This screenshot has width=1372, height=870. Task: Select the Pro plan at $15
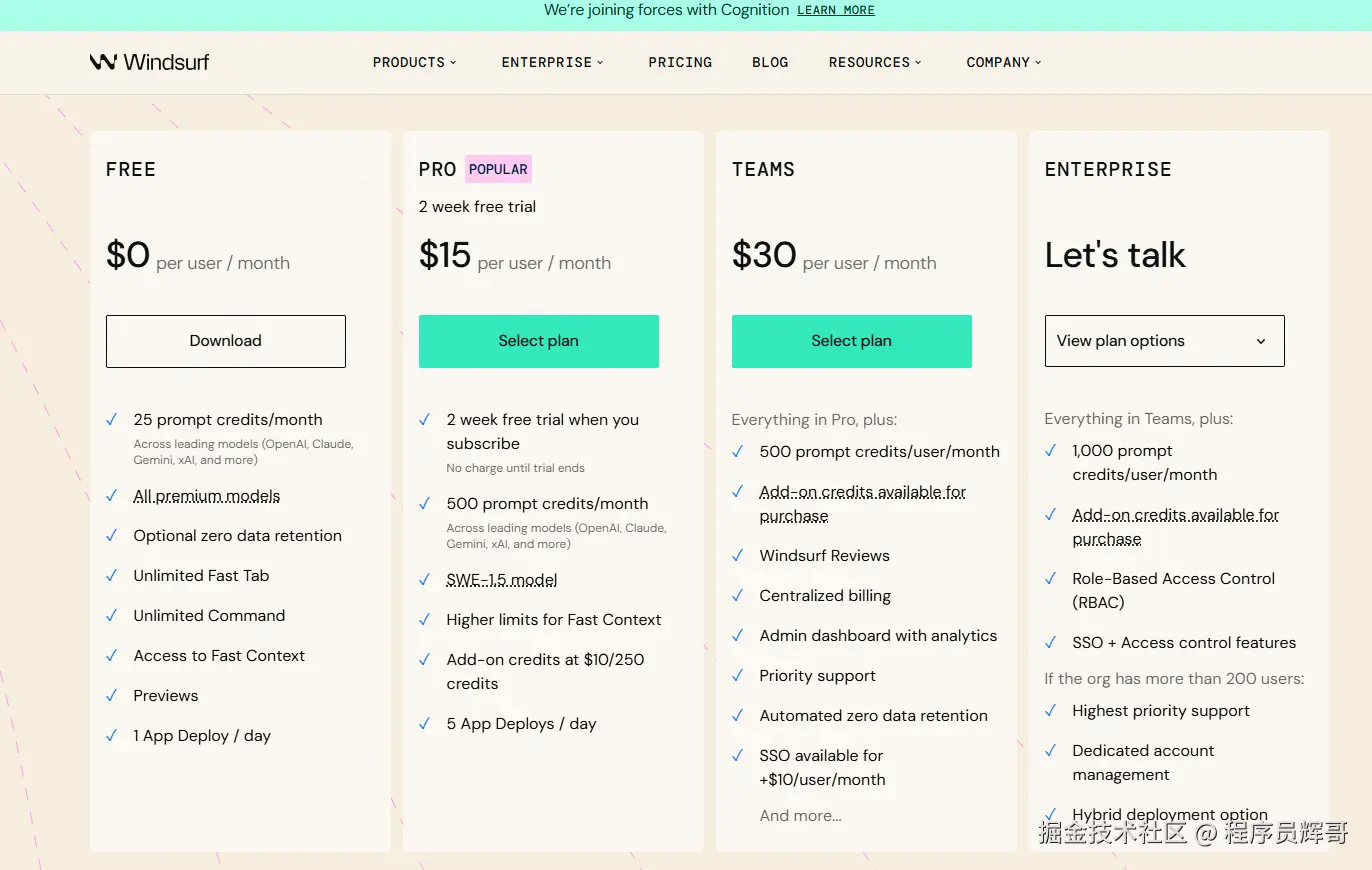click(x=538, y=341)
